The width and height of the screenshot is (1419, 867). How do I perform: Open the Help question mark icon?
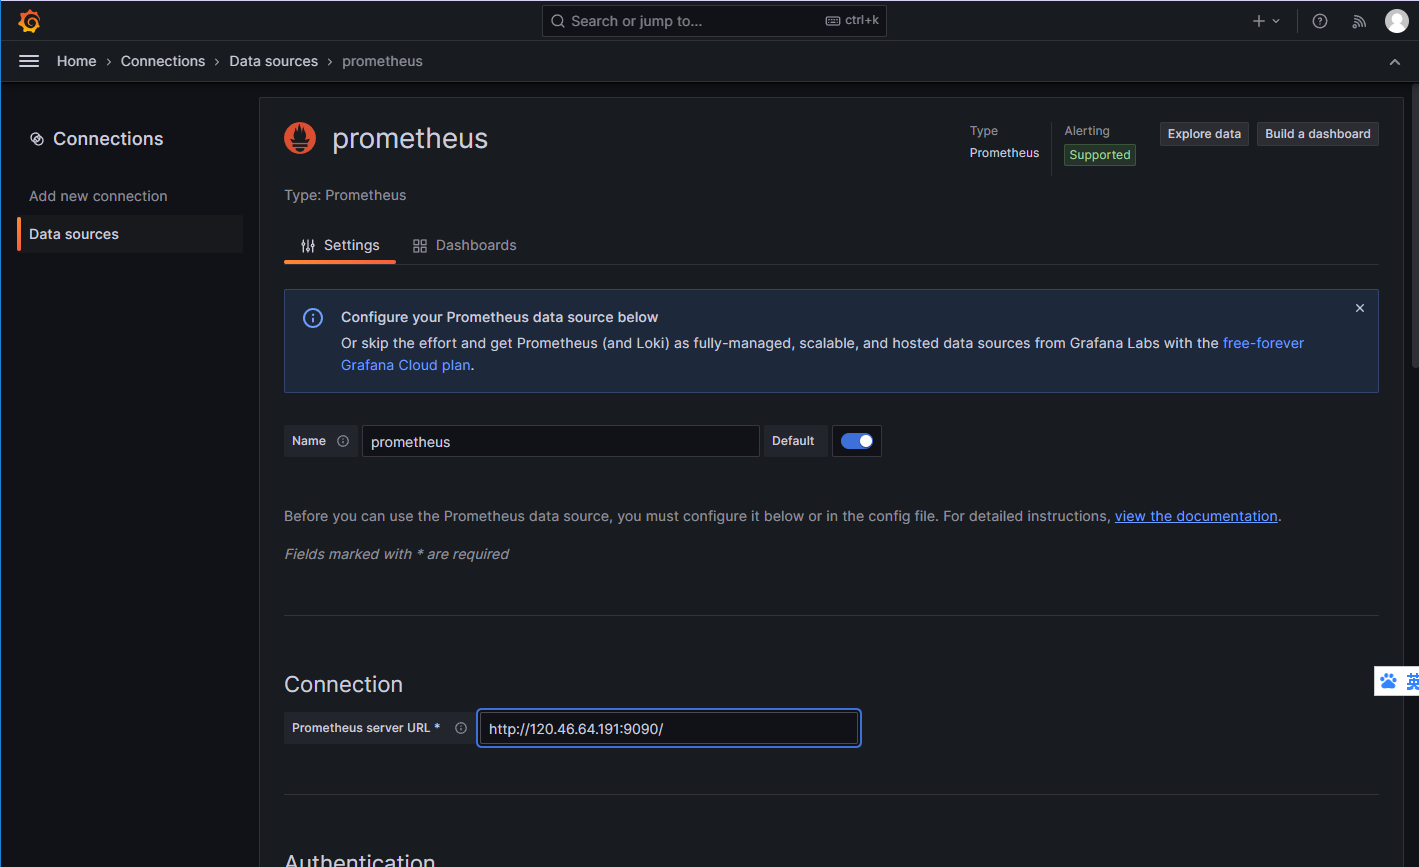1319,20
